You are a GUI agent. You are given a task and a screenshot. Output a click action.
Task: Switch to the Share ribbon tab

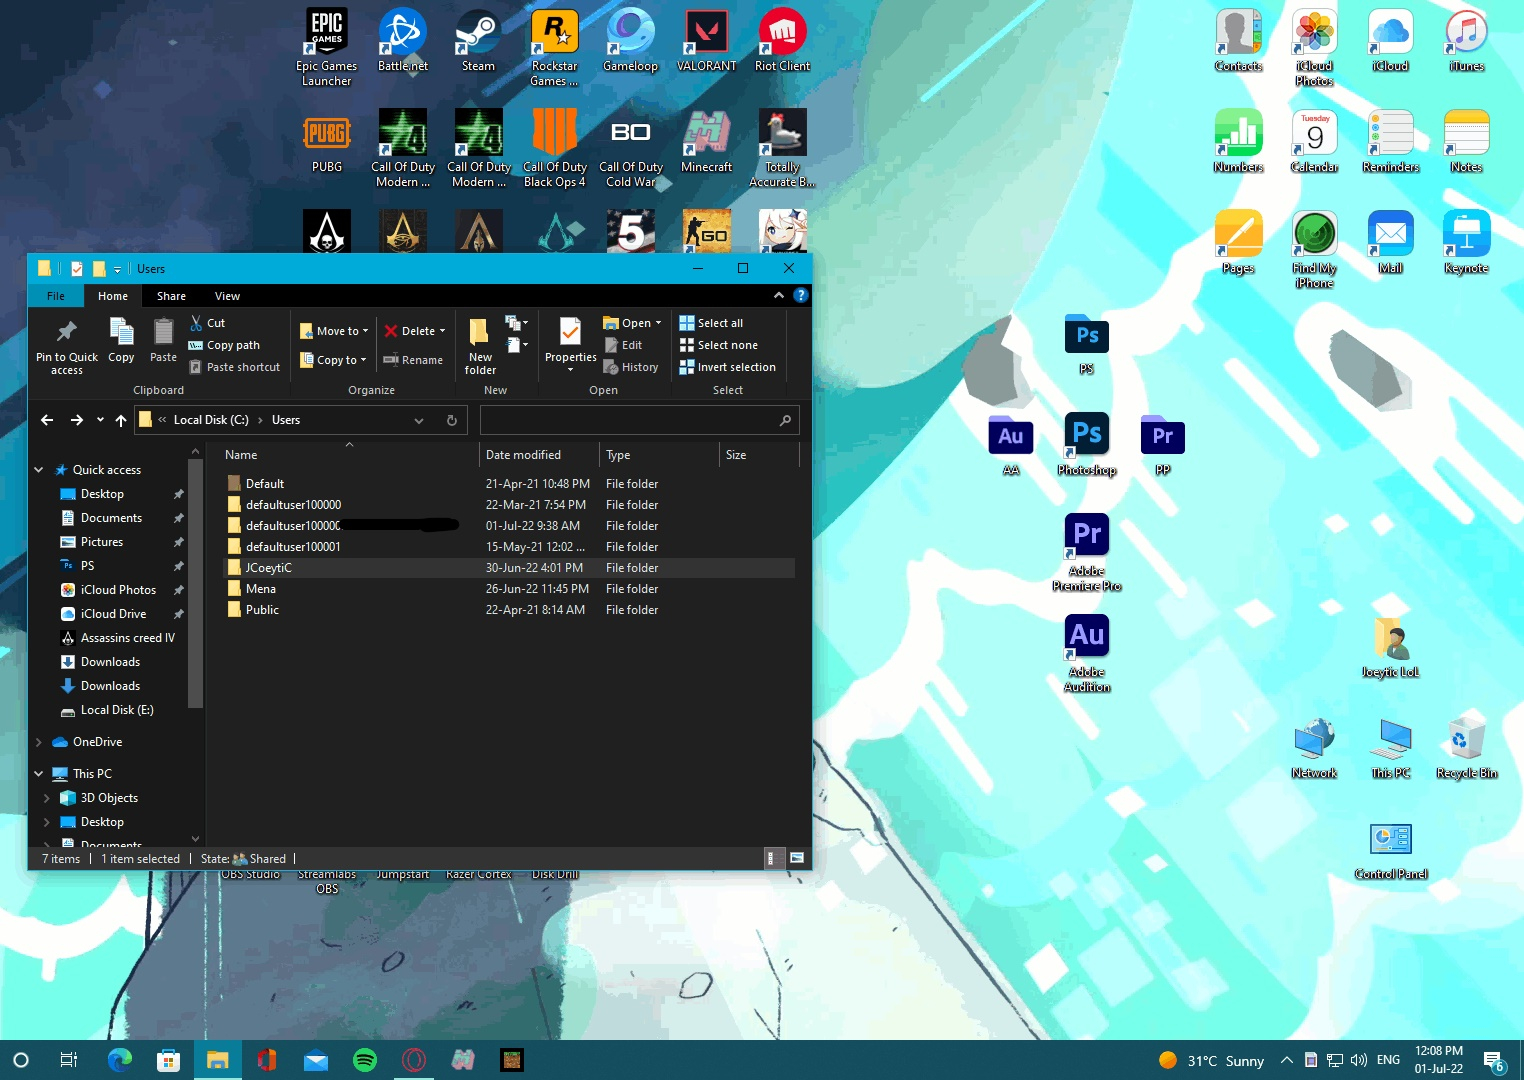171,296
